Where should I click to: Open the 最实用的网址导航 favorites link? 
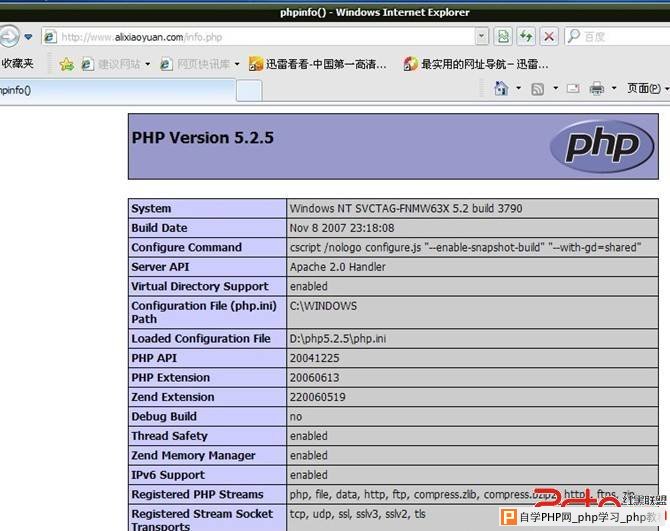tap(476, 65)
